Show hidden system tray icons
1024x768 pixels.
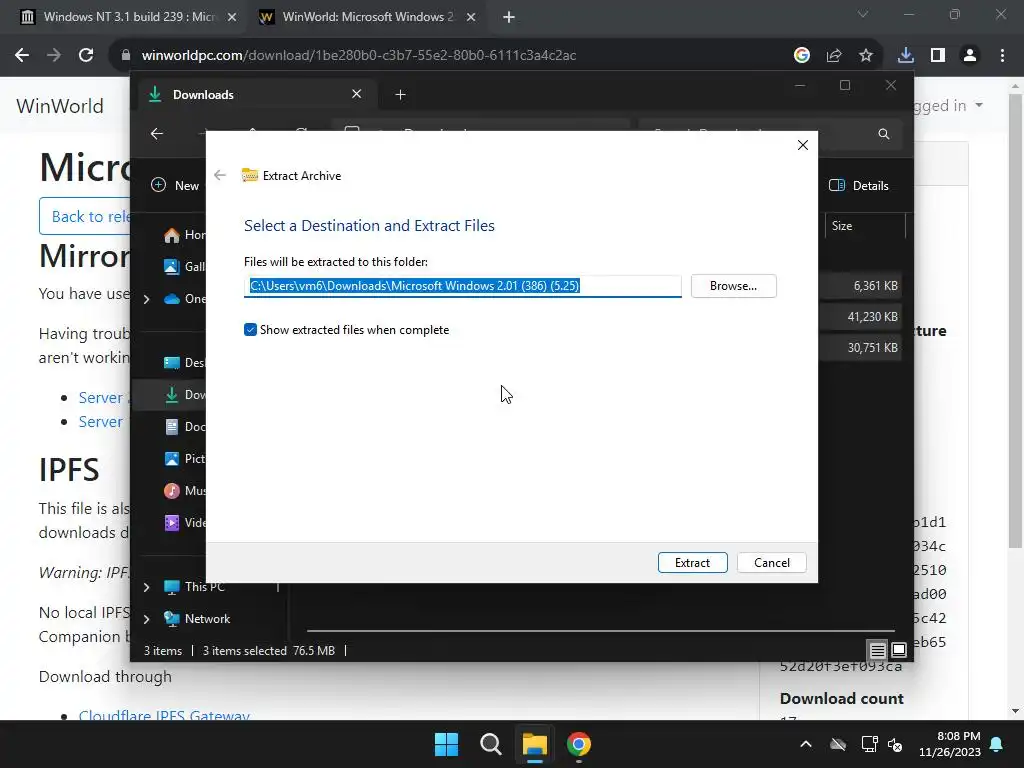pos(806,744)
